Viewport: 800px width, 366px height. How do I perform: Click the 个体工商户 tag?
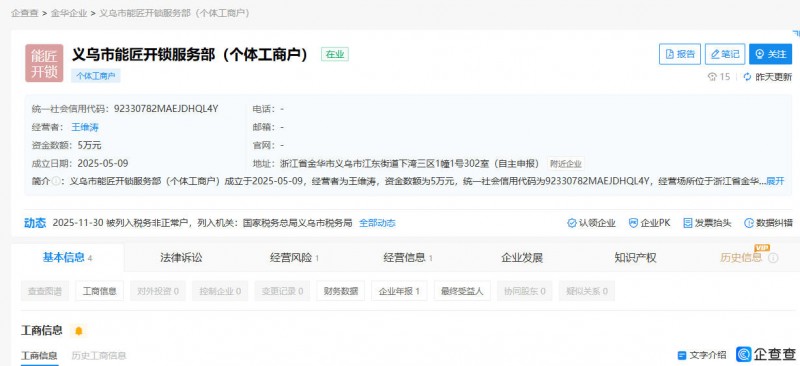95,76
